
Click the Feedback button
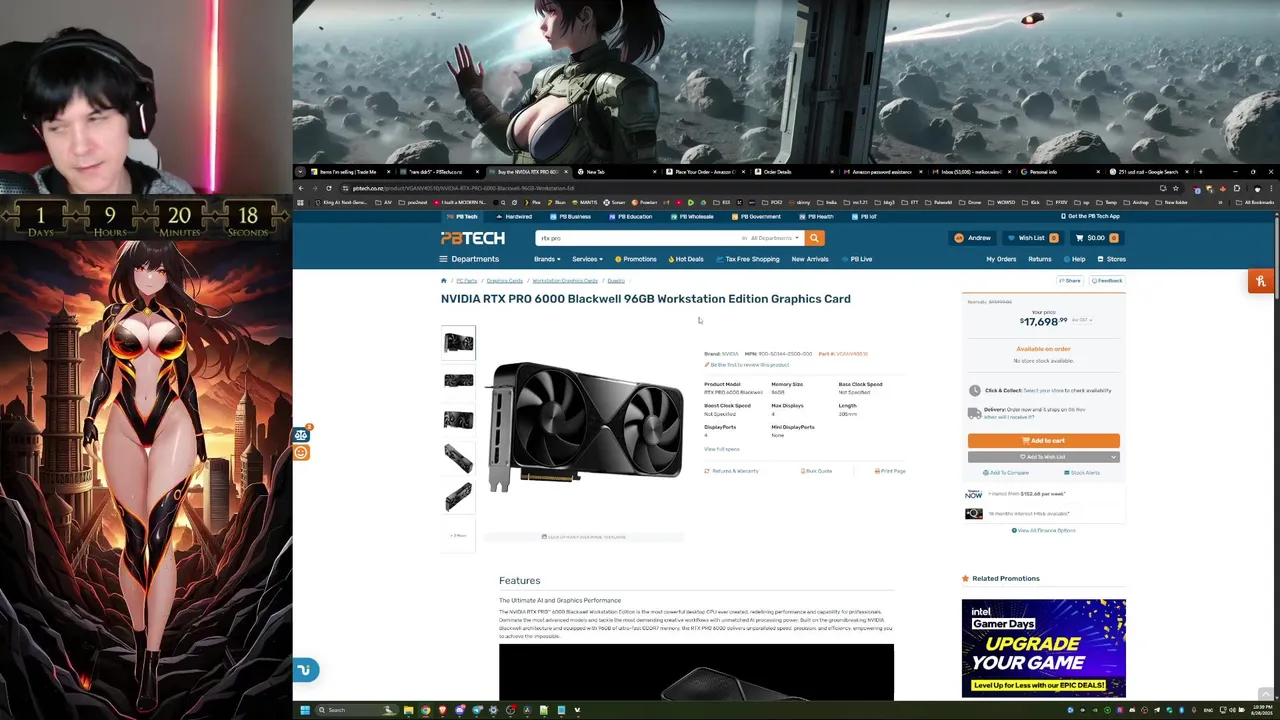click(1107, 281)
